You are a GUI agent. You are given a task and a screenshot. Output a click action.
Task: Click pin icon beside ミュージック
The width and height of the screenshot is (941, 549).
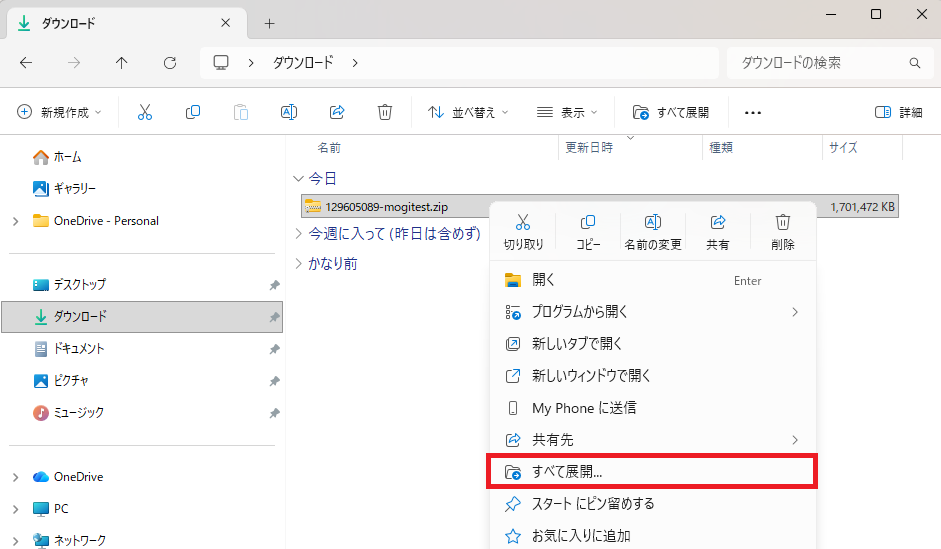(x=274, y=413)
